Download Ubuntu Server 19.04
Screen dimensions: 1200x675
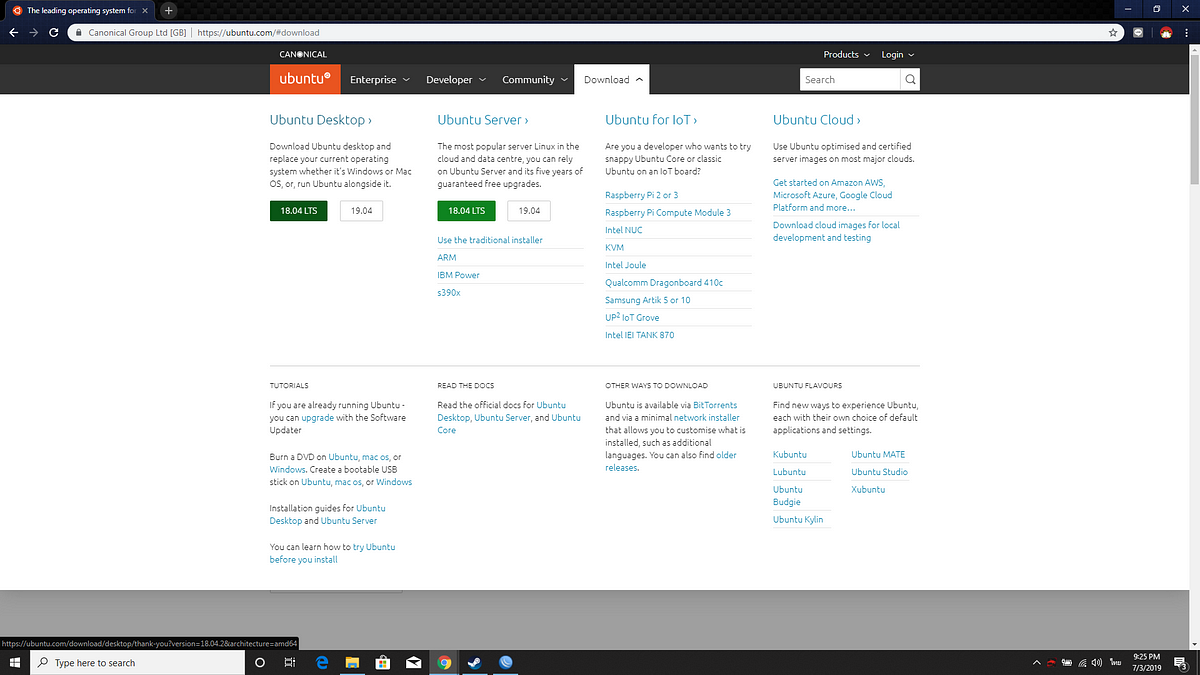529,210
